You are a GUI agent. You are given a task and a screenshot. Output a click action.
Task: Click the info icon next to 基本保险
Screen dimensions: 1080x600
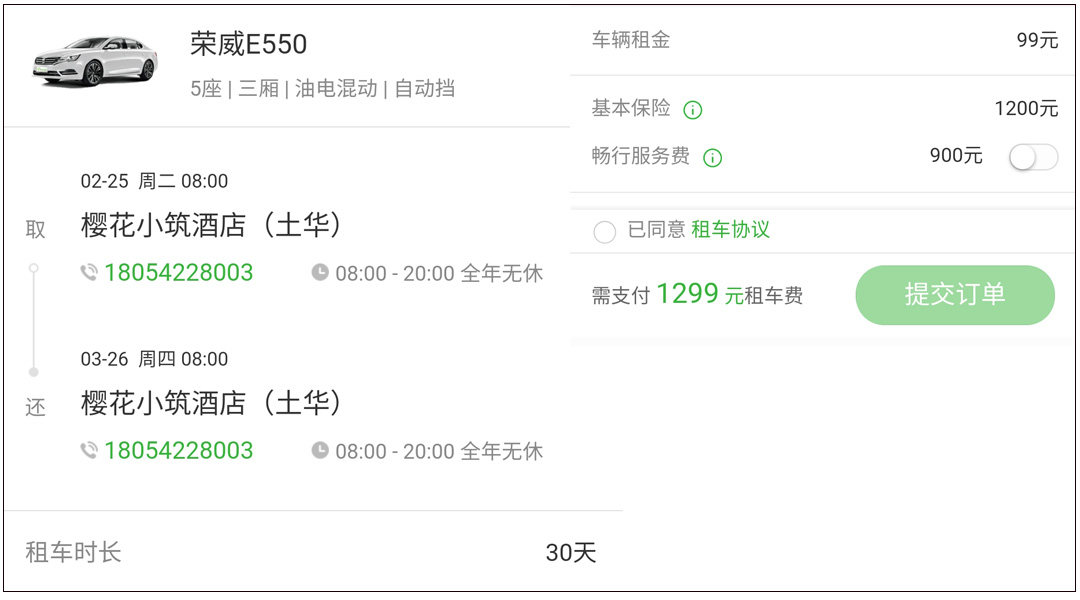point(692,110)
